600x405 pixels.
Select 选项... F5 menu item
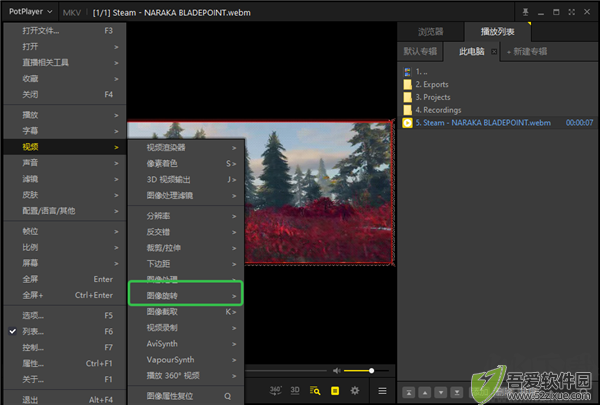coord(65,315)
